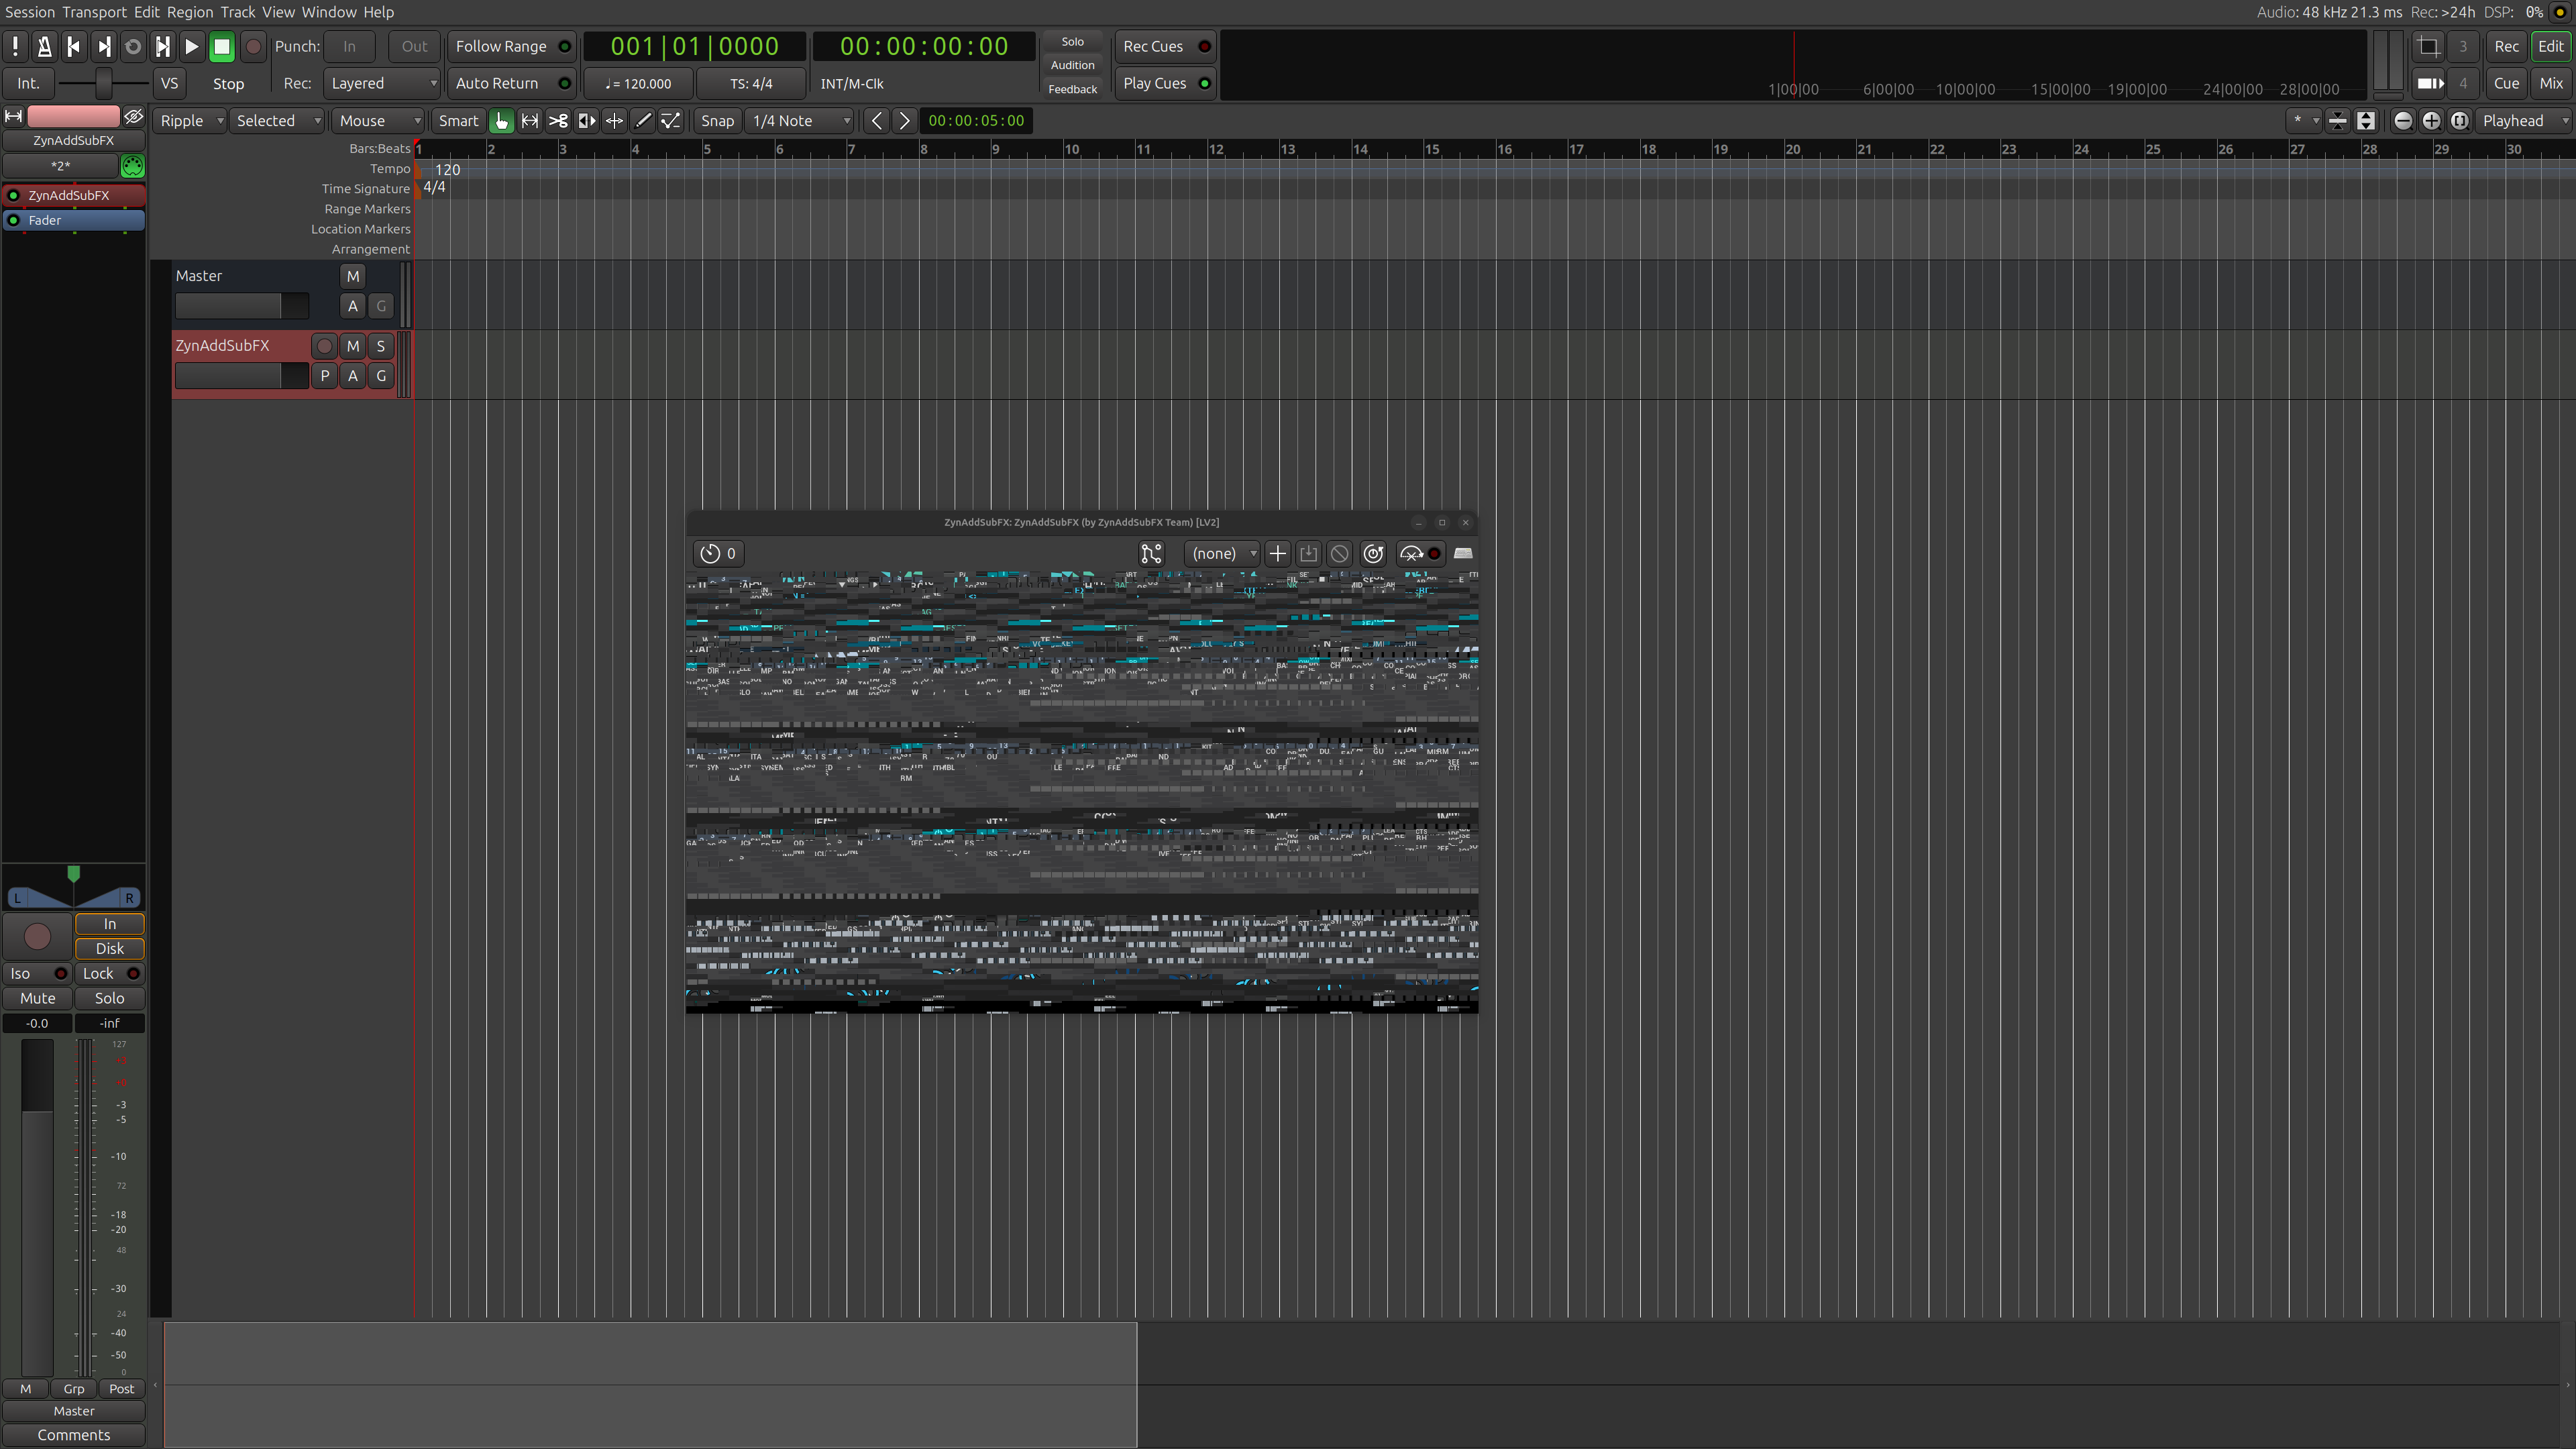Toggle the metronome click icon

click(x=44, y=46)
